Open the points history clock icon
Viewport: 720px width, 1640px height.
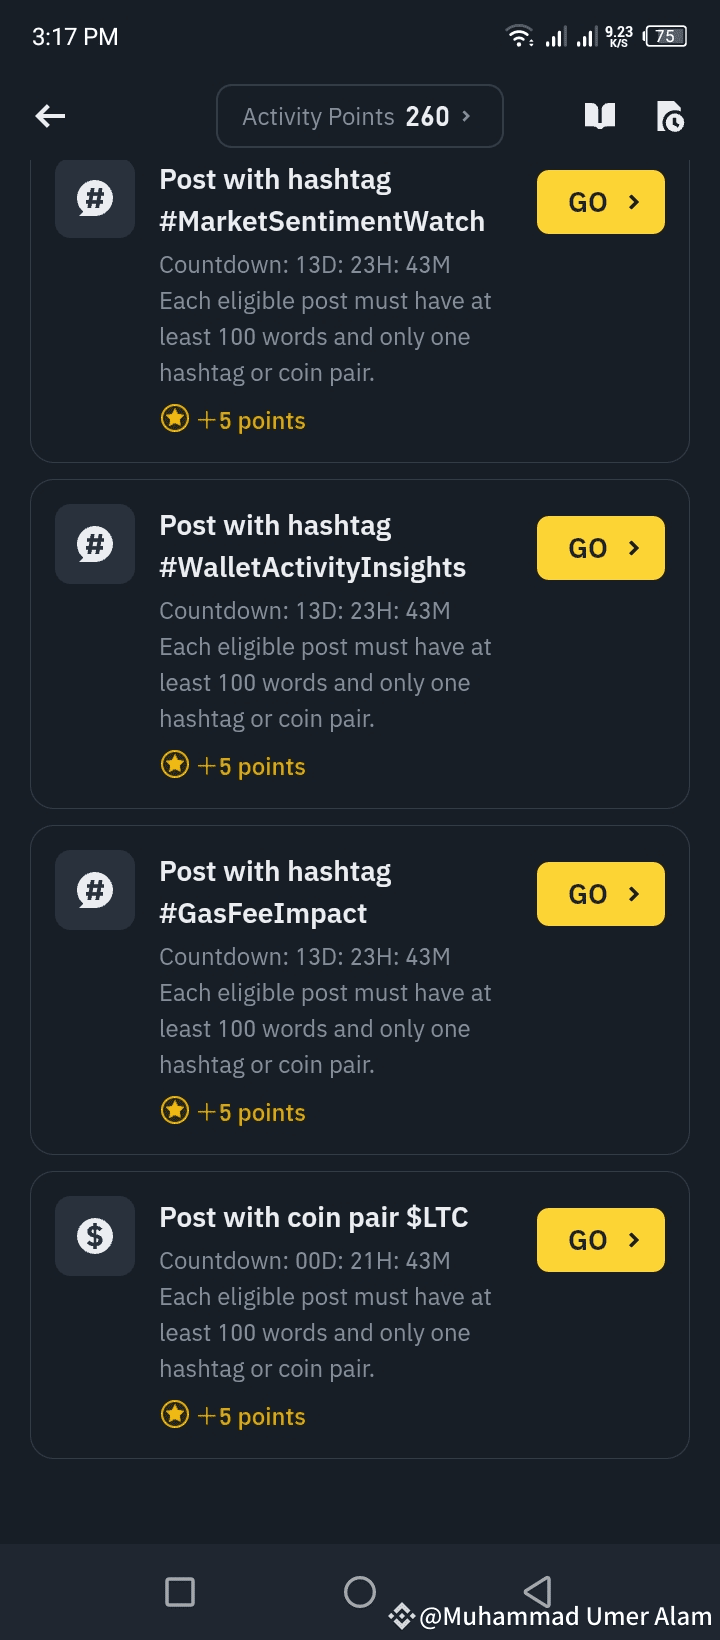[x=670, y=117]
